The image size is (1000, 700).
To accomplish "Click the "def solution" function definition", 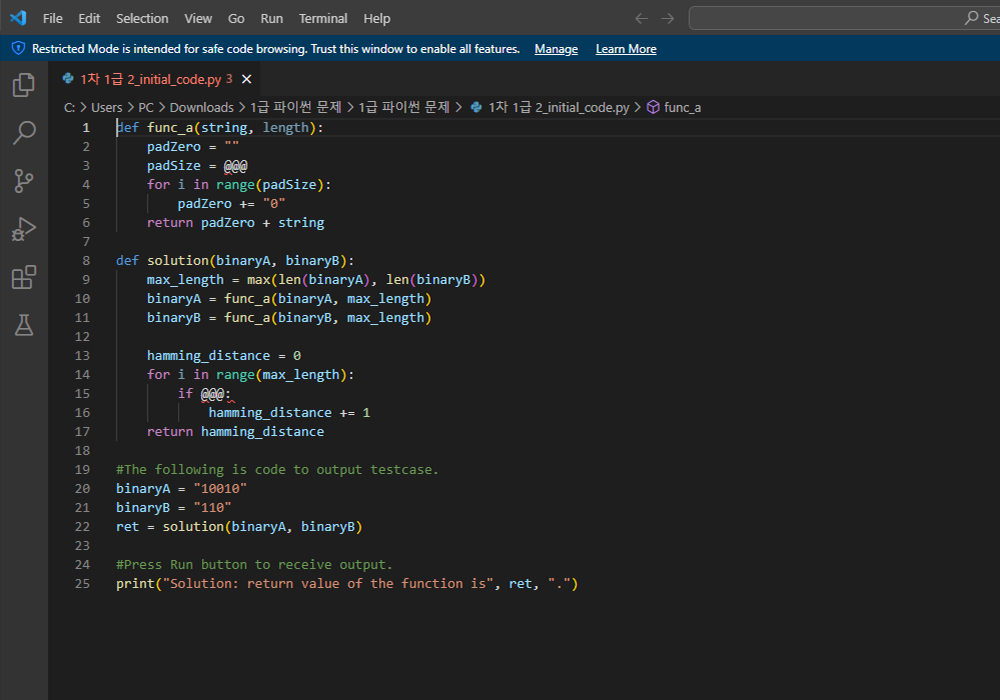I will (x=235, y=261).
